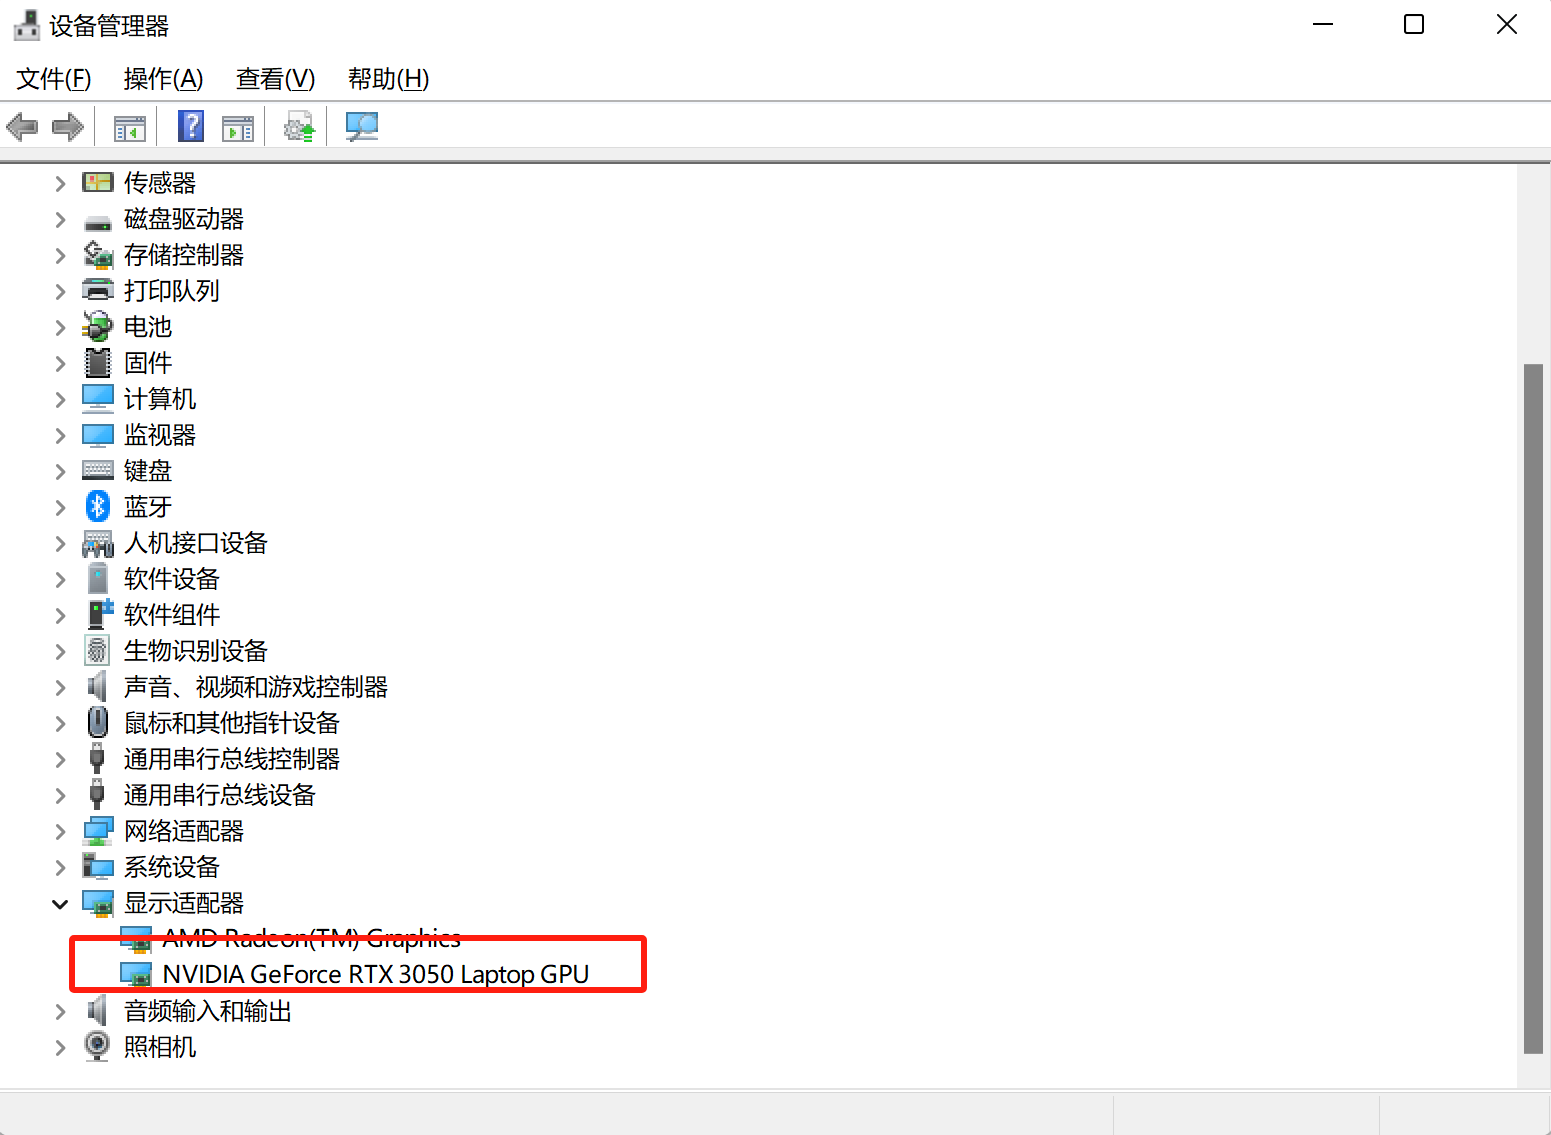Click the 打印队列 printer icon
Screen dimensions: 1551x1135
click(98, 291)
